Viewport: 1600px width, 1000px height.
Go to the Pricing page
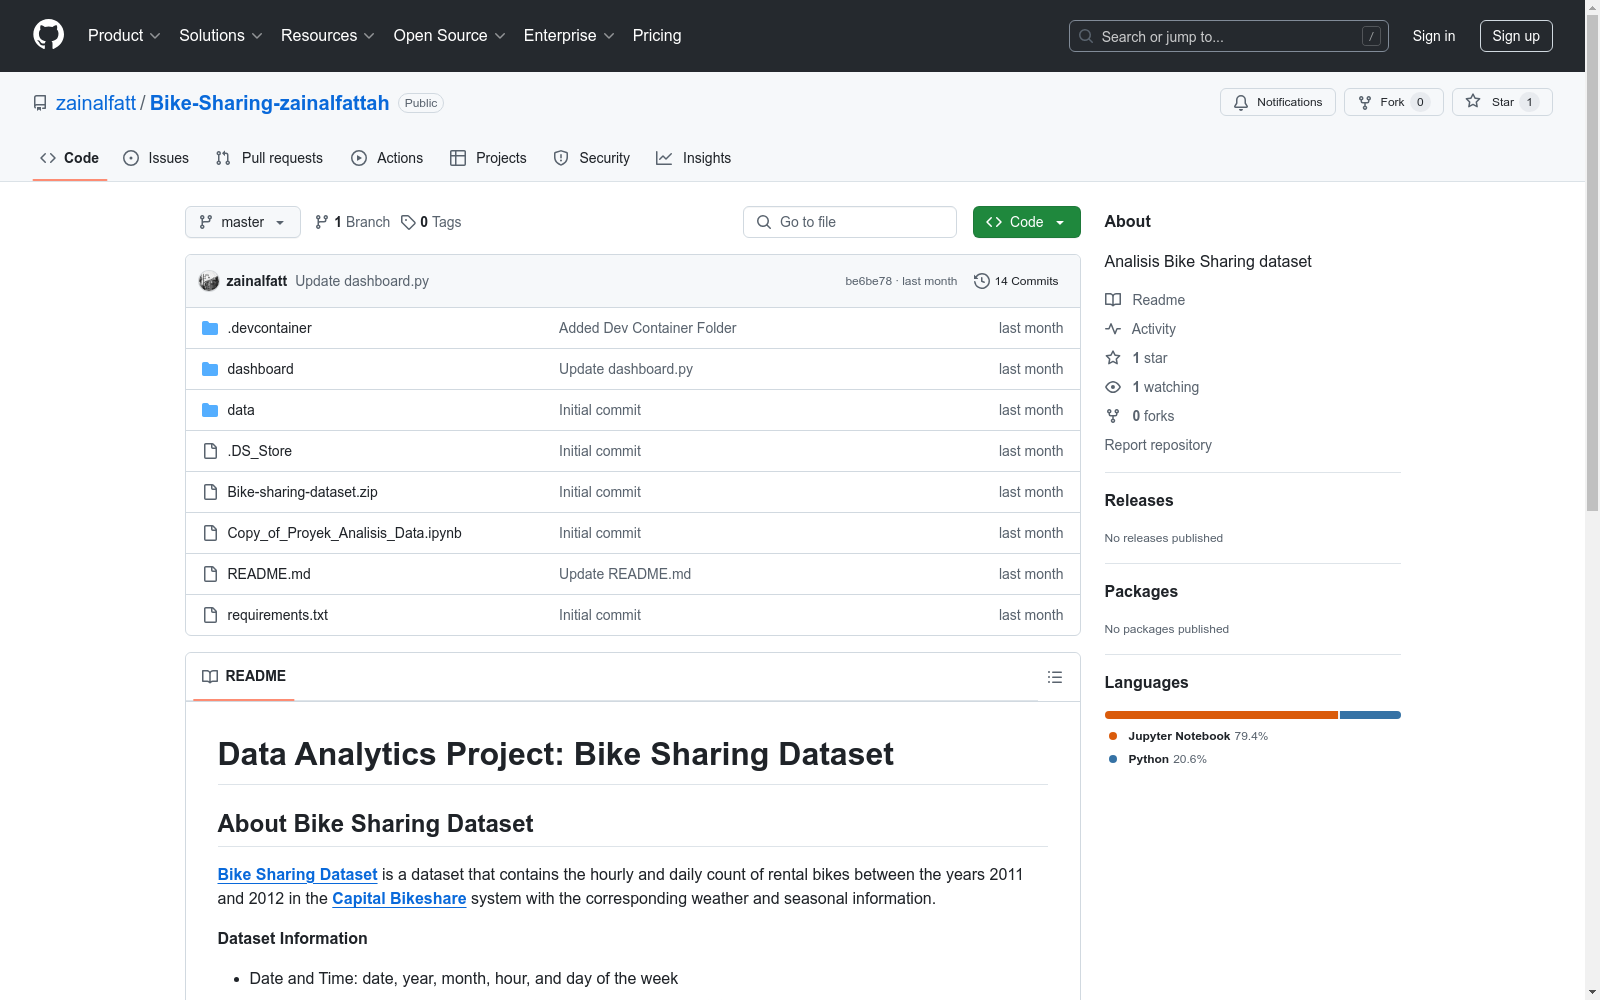pyautogui.click(x=657, y=35)
